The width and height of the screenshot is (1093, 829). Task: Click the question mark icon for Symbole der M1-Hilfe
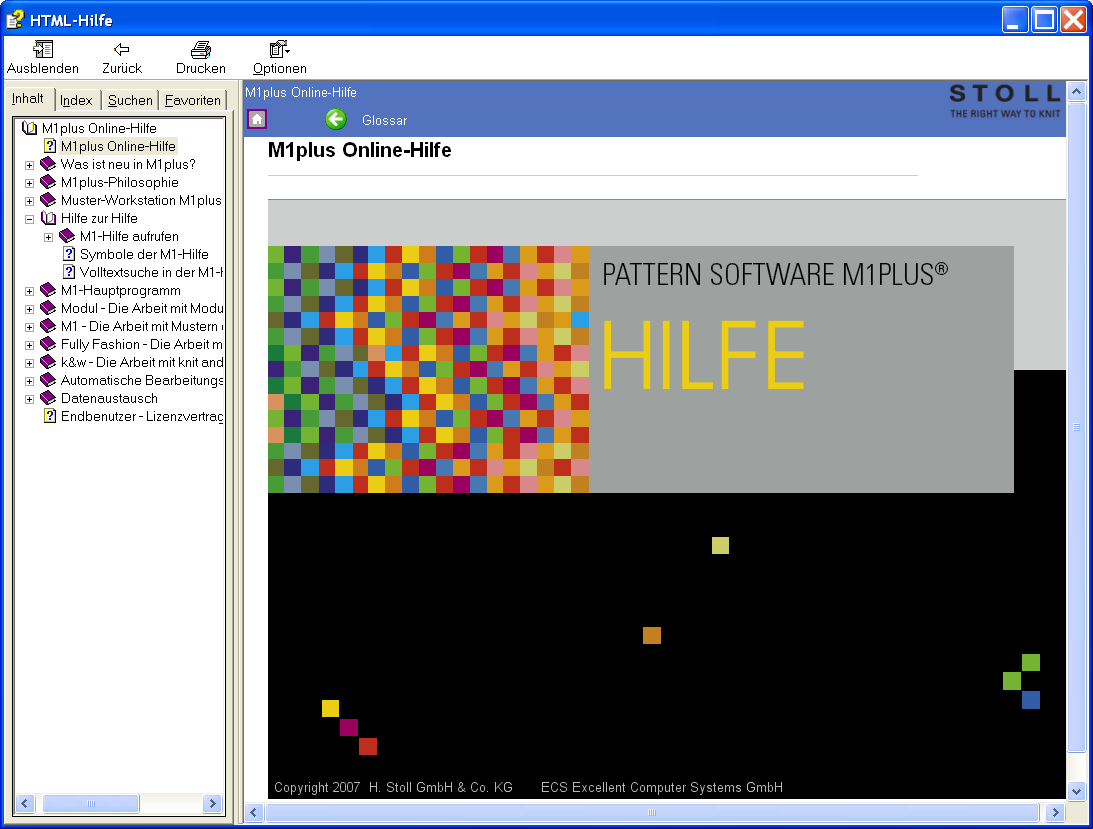66,254
